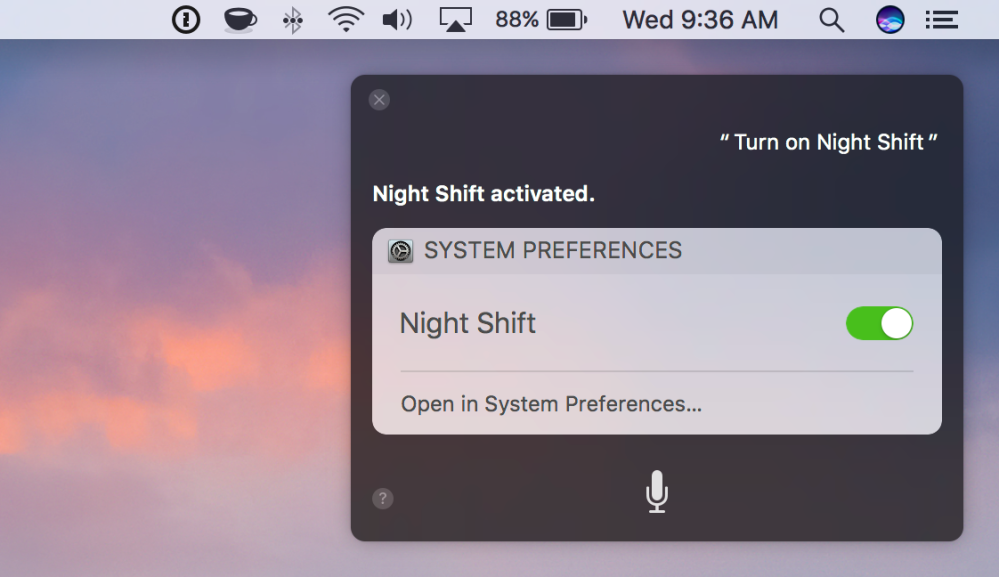Click the coffee cup menu bar icon
Image resolution: width=999 pixels, height=577 pixels.
[x=239, y=20]
